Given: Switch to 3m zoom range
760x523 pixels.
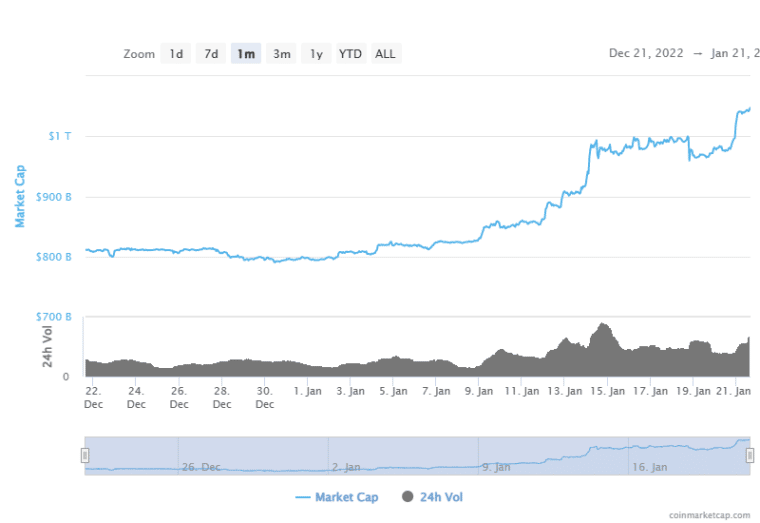Looking at the screenshot, I should point(282,54).
